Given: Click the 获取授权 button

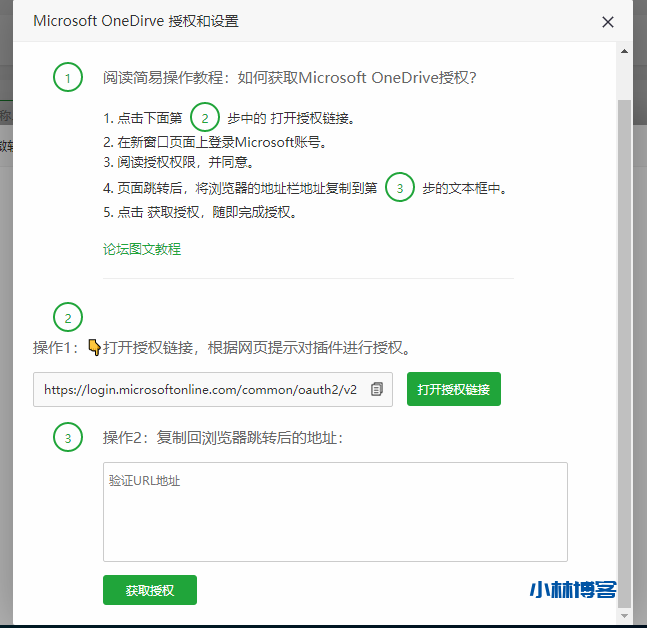Looking at the screenshot, I should (150, 590).
